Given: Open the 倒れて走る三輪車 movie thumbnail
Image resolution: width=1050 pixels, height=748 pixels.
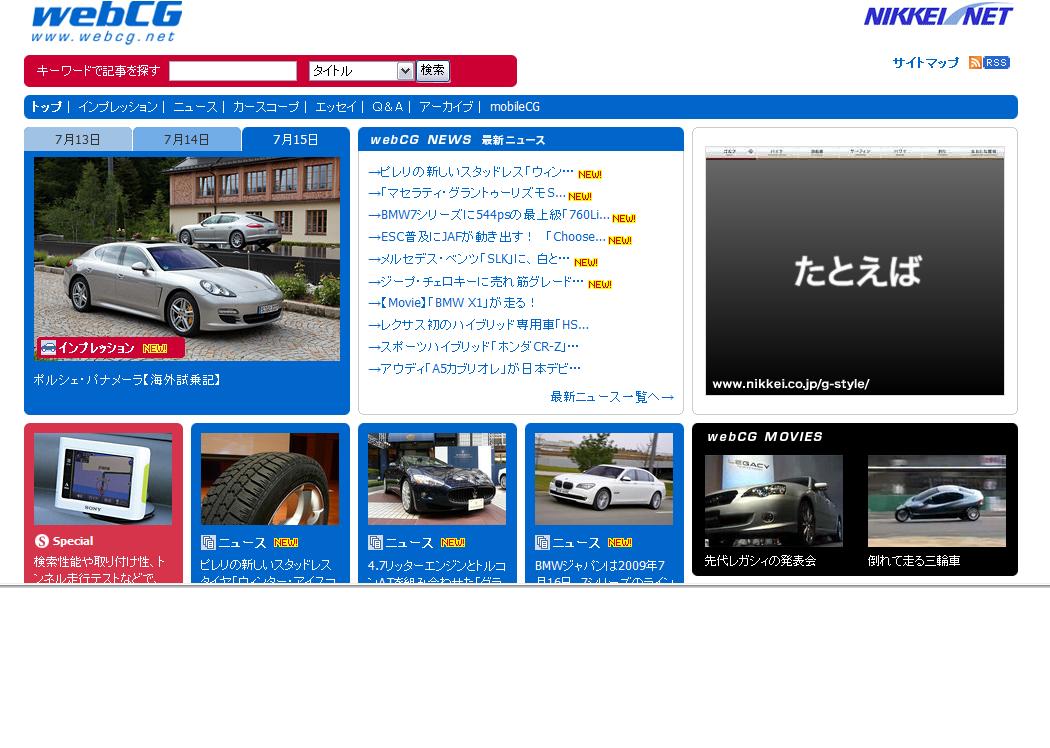Looking at the screenshot, I should coord(936,501).
